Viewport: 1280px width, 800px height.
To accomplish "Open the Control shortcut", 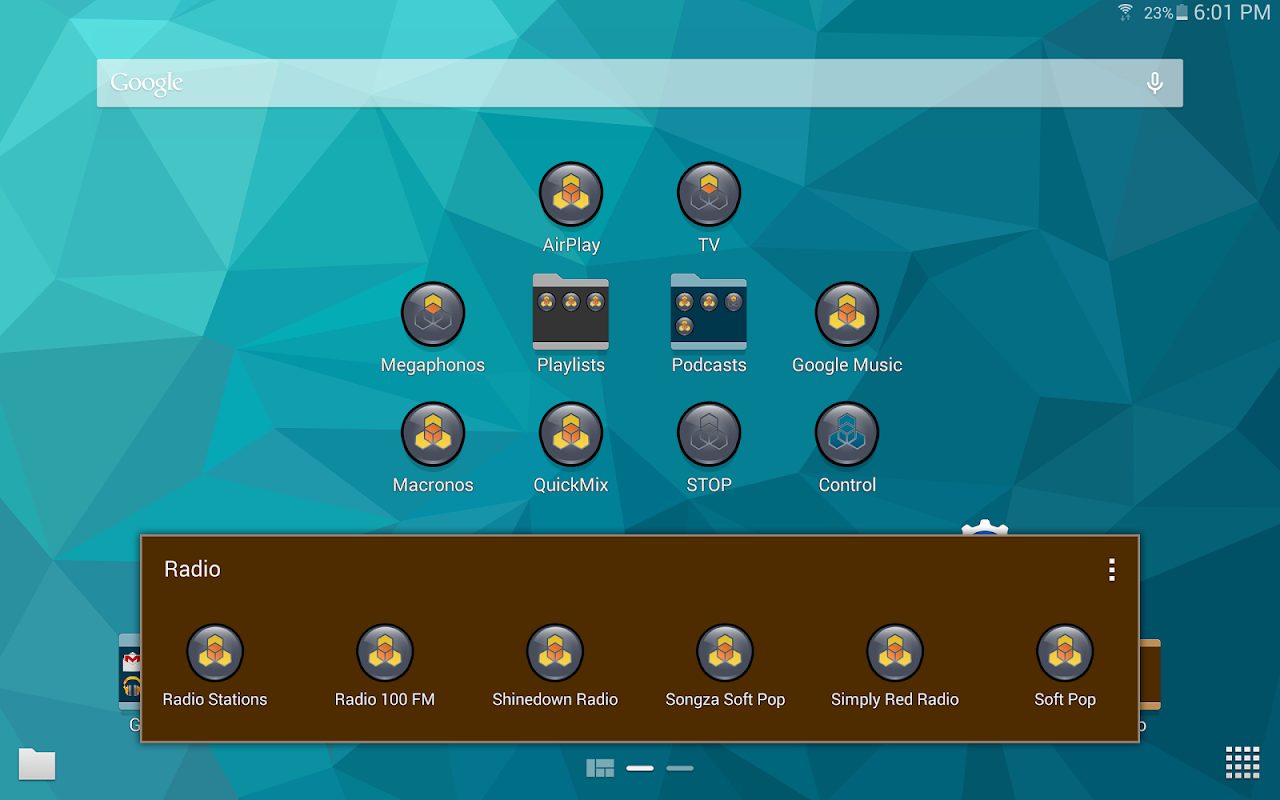I will (847, 435).
